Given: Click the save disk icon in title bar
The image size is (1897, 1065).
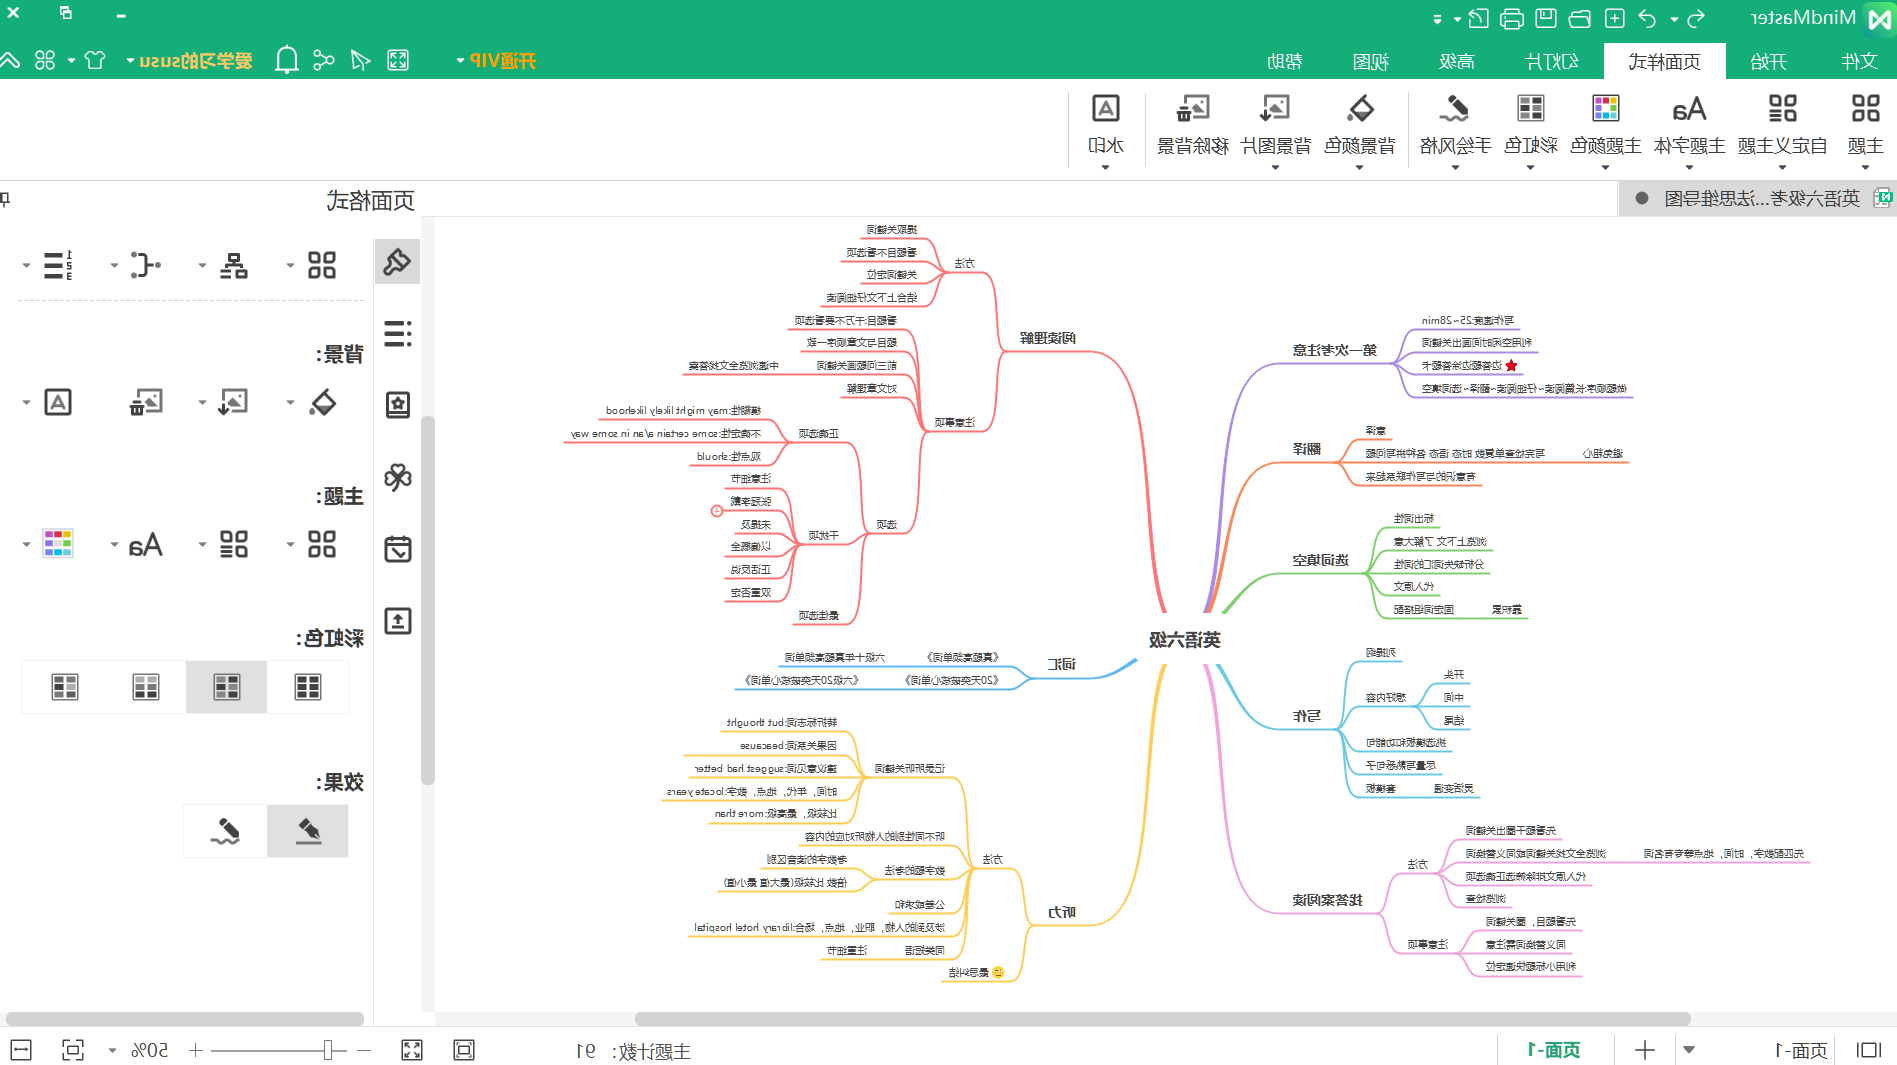Looking at the screenshot, I should pyautogui.click(x=1546, y=18).
